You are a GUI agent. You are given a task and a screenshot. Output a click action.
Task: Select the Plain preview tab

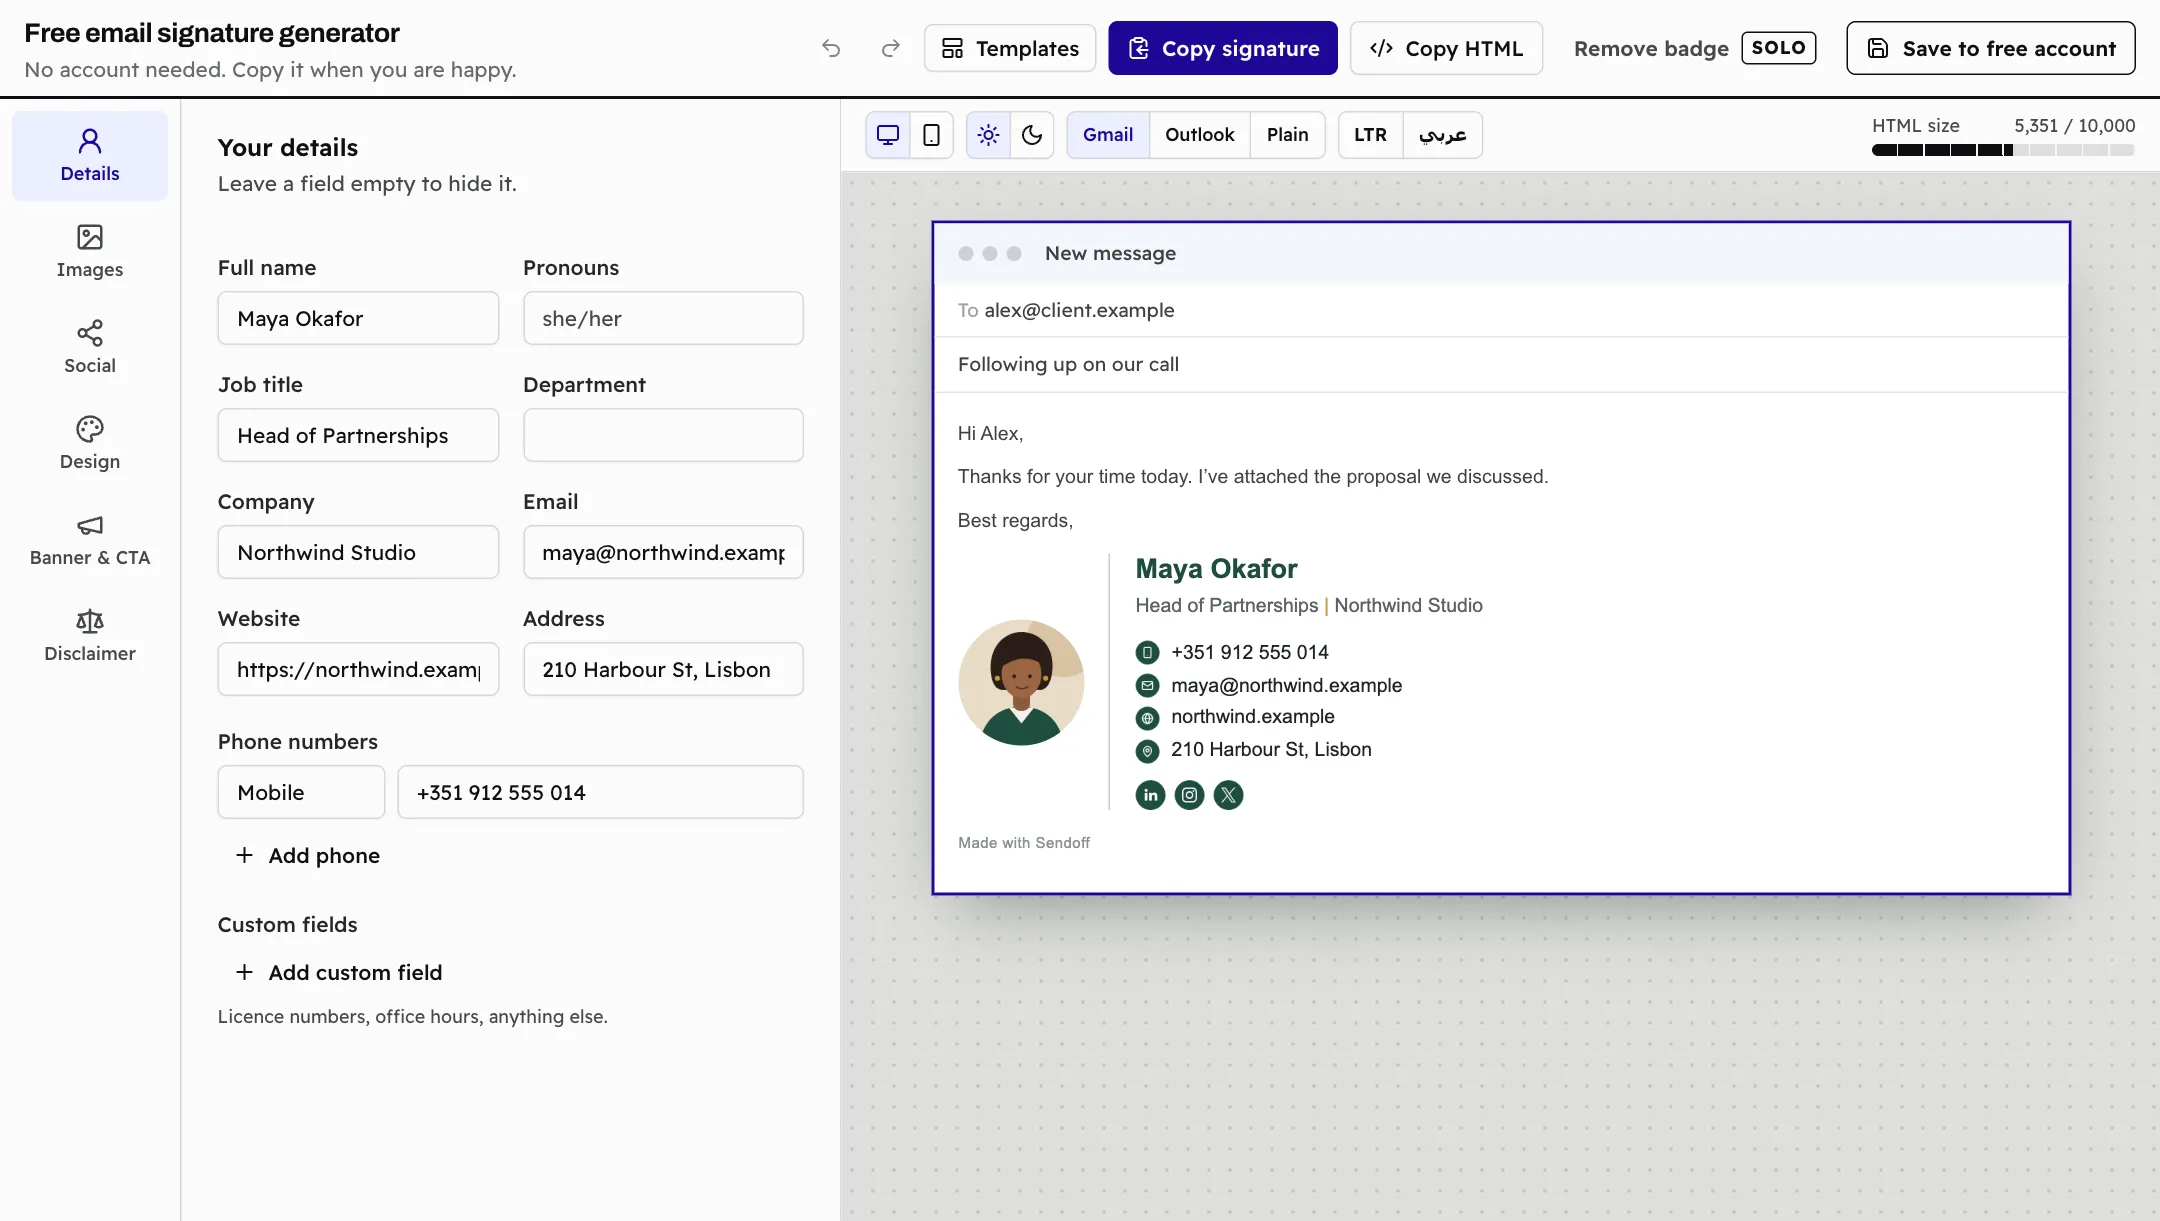point(1287,135)
